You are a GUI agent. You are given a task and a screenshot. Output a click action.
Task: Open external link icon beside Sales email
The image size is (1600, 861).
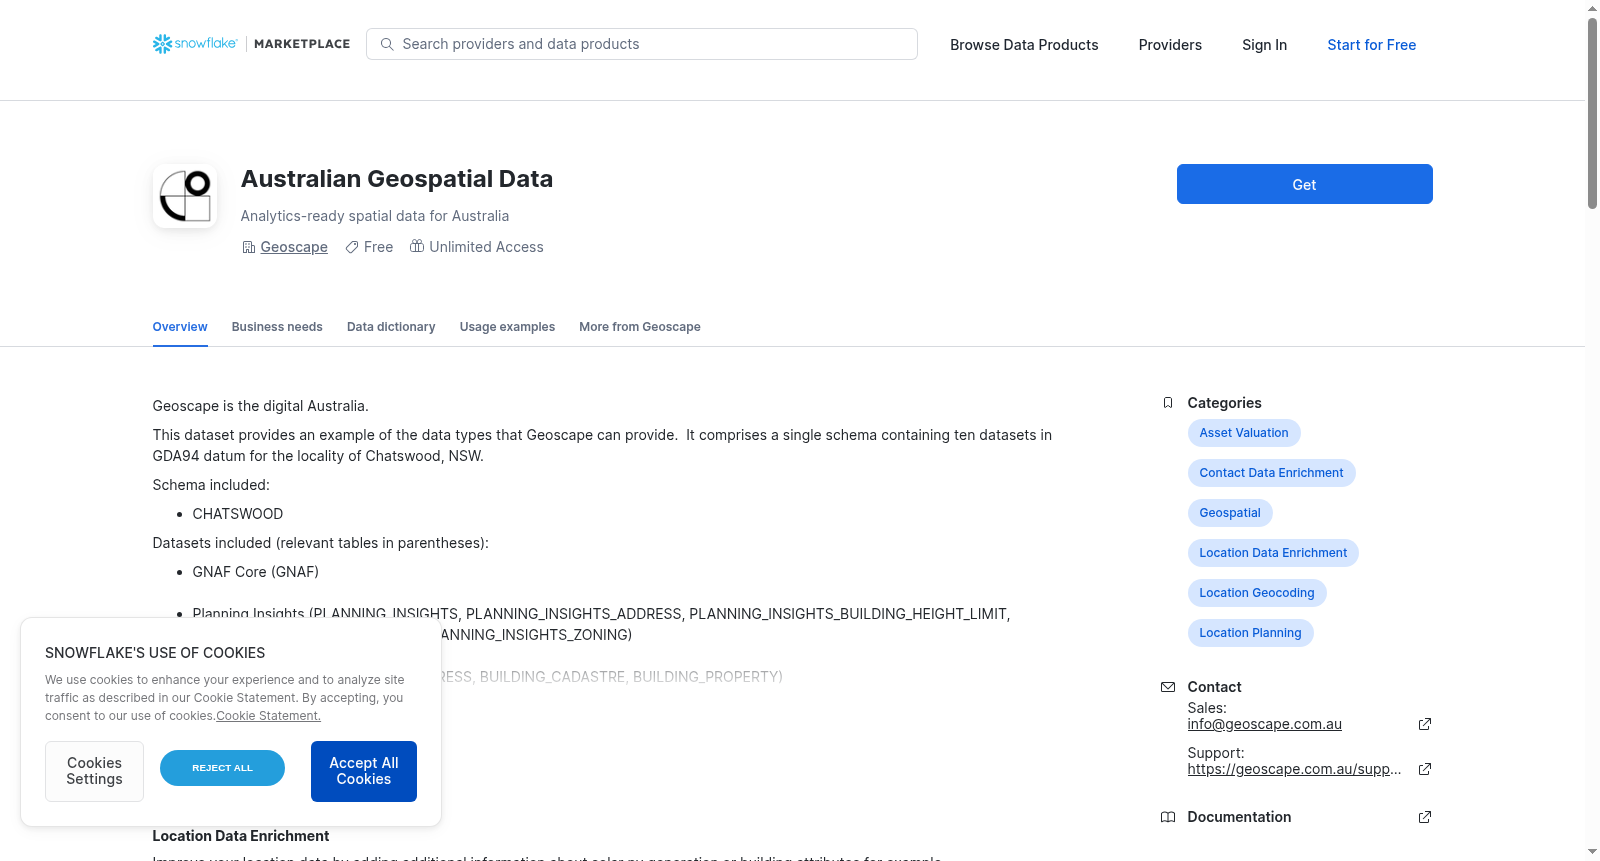tap(1425, 724)
